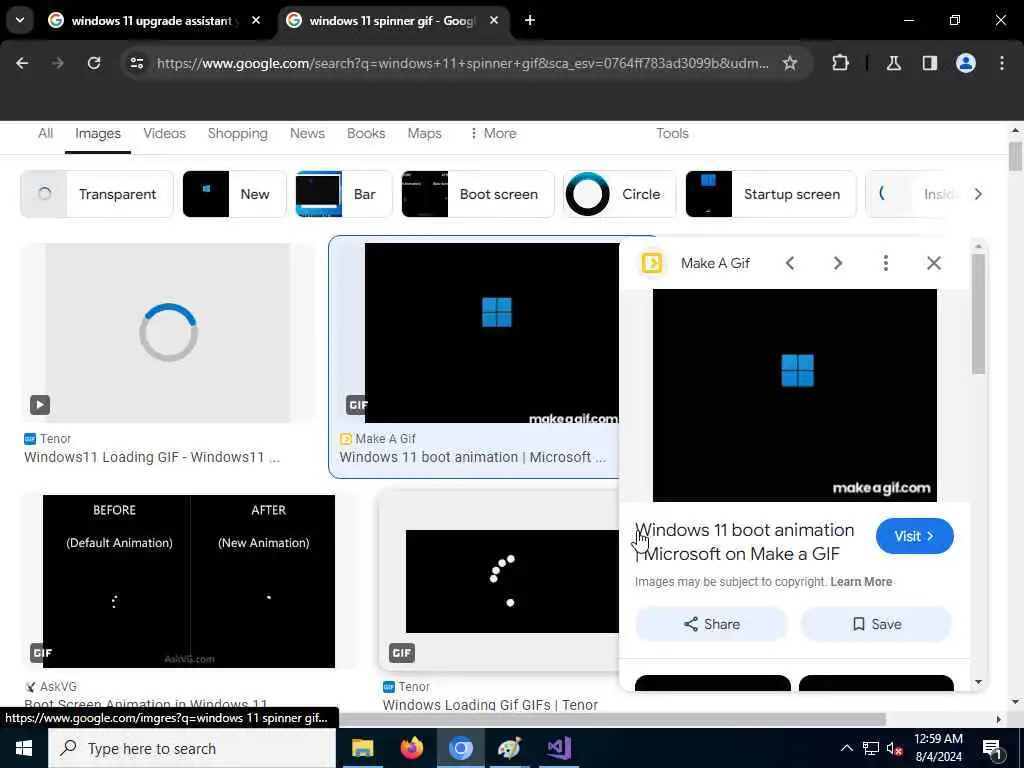Image resolution: width=1024 pixels, height=768 pixels.
Task: Click the taskbar search box
Action: [x=192, y=748]
